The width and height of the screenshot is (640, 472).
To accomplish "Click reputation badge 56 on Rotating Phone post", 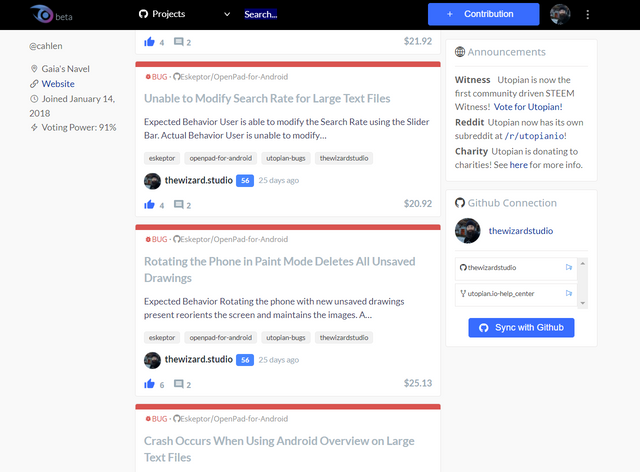I will pyautogui.click(x=245, y=360).
